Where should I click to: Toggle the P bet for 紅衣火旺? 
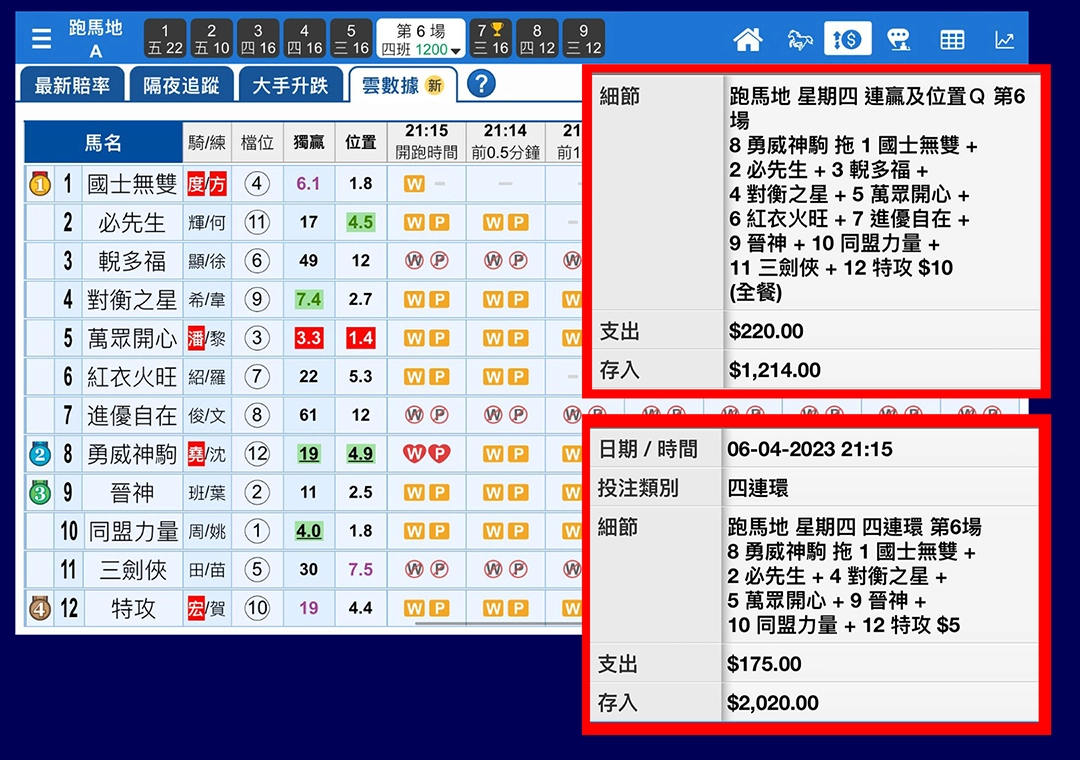coord(438,378)
